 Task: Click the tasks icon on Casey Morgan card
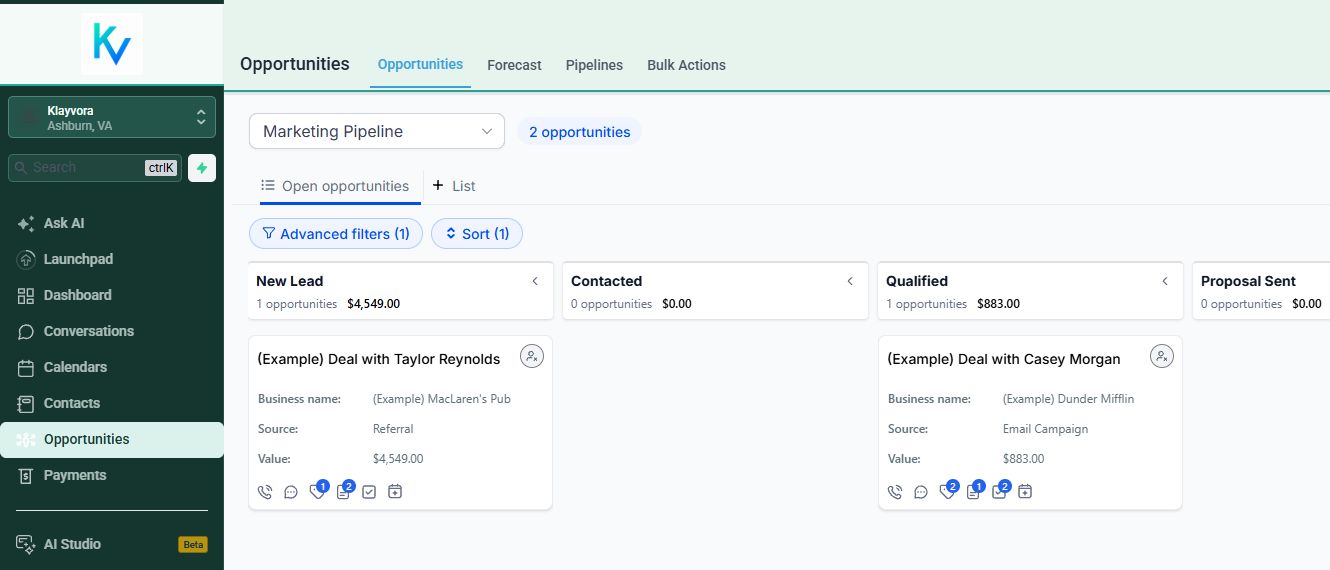point(1000,491)
